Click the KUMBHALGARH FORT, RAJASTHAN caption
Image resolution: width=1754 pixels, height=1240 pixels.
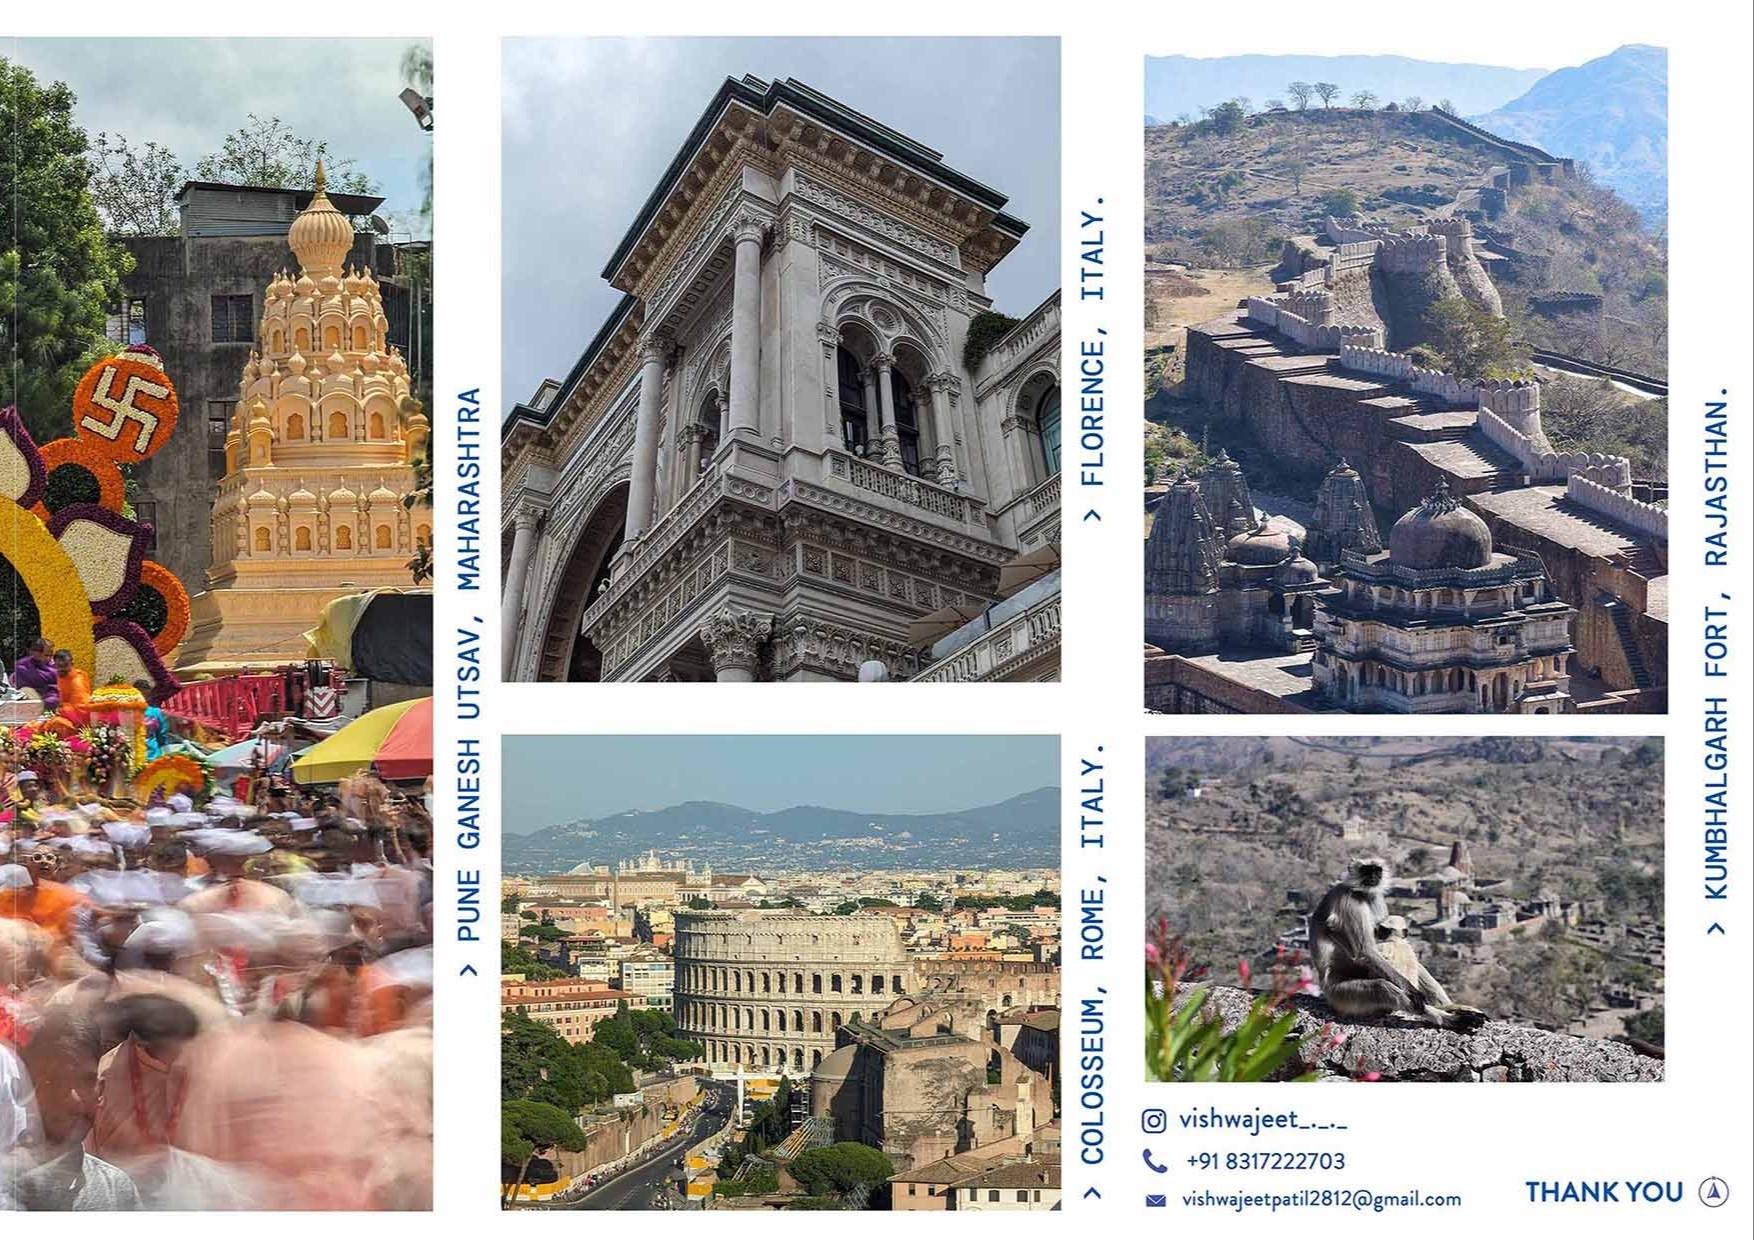point(1717,641)
